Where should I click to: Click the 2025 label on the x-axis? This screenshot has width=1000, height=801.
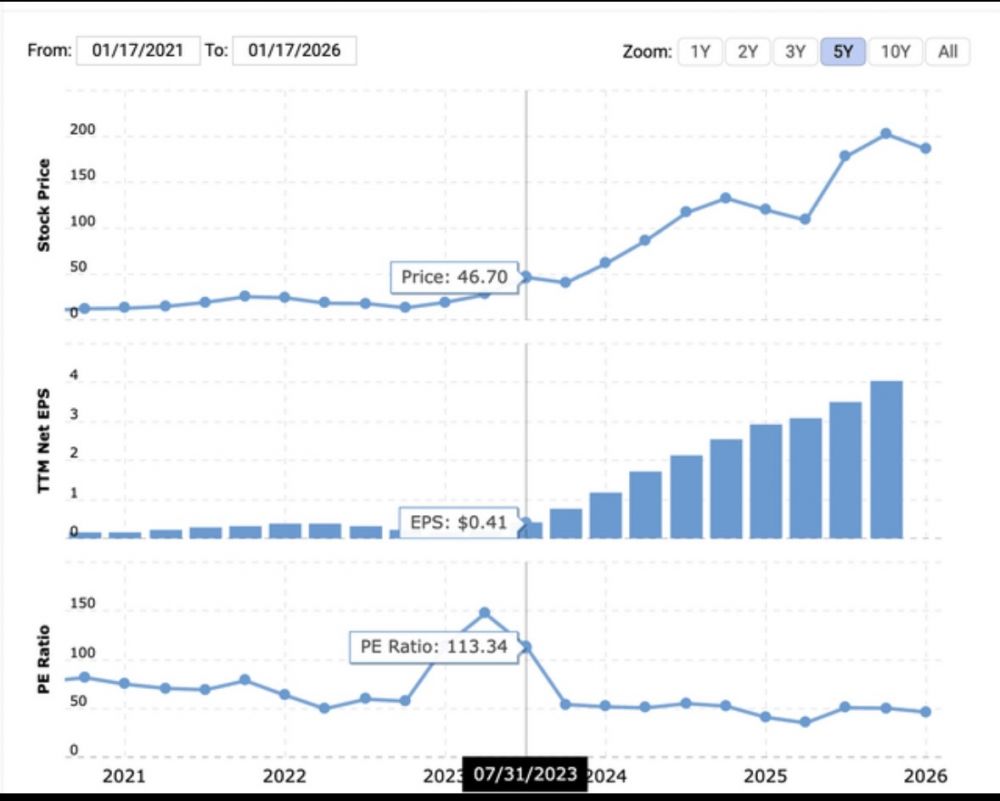click(765, 776)
